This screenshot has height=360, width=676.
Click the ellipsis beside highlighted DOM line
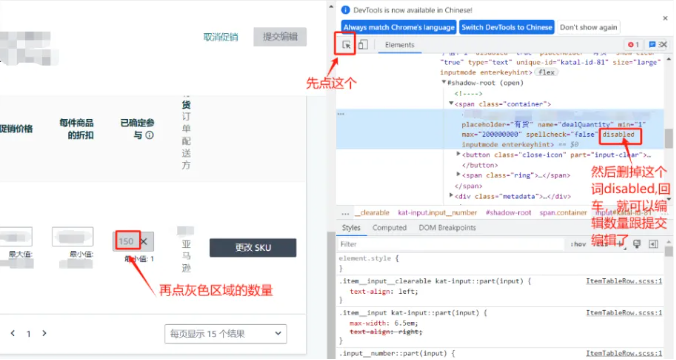pyautogui.click(x=341, y=114)
